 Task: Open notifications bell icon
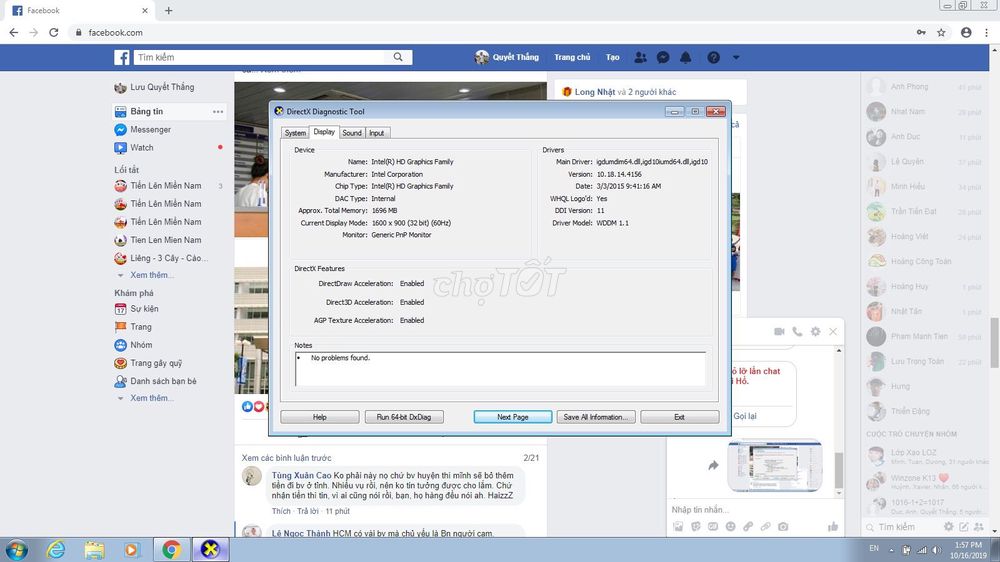pos(686,57)
